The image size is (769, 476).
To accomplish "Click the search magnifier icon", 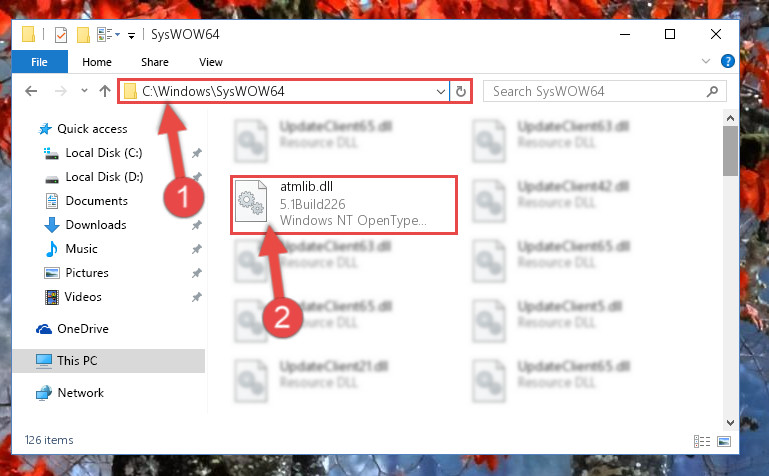I will [x=712, y=92].
